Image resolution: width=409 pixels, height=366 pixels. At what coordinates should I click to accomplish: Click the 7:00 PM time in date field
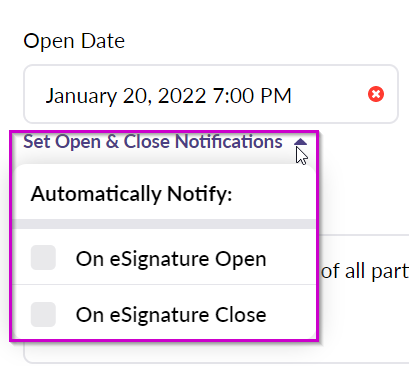coord(252,96)
